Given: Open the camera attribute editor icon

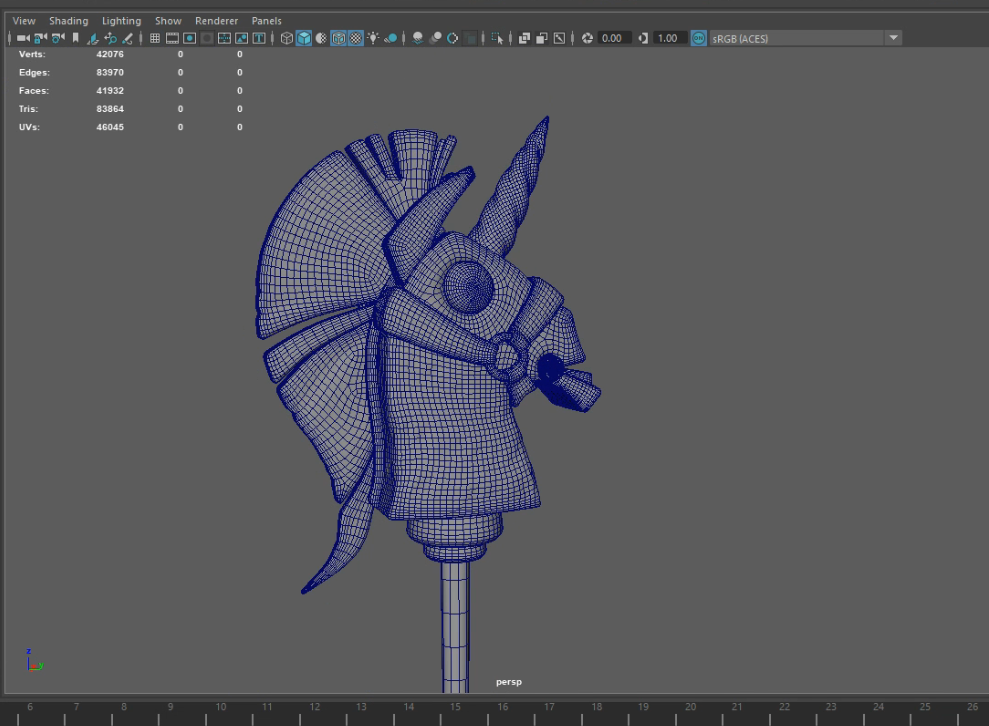Looking at the screenshot, I should click(58, 38).
